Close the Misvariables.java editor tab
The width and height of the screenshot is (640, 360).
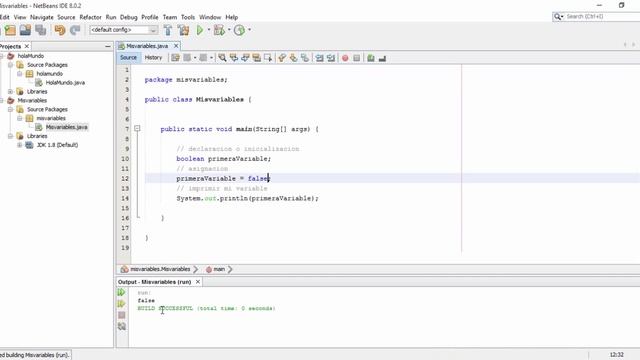(176, 46)
